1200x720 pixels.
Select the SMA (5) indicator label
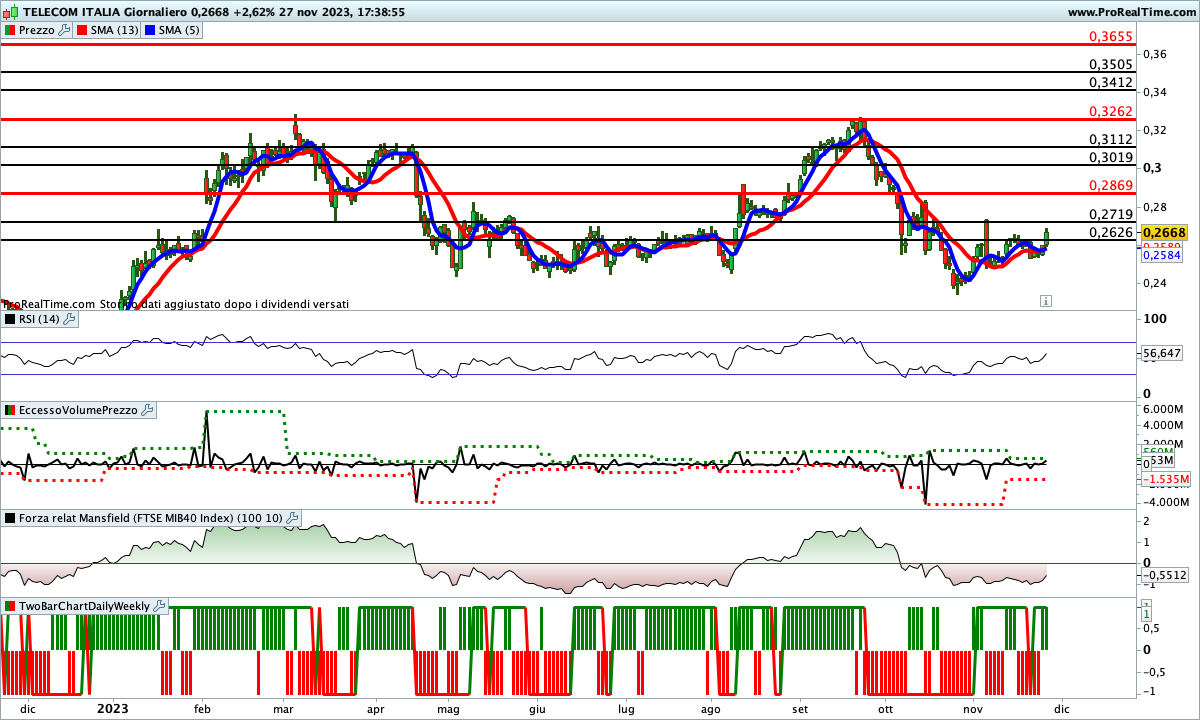tap(180, 30)
